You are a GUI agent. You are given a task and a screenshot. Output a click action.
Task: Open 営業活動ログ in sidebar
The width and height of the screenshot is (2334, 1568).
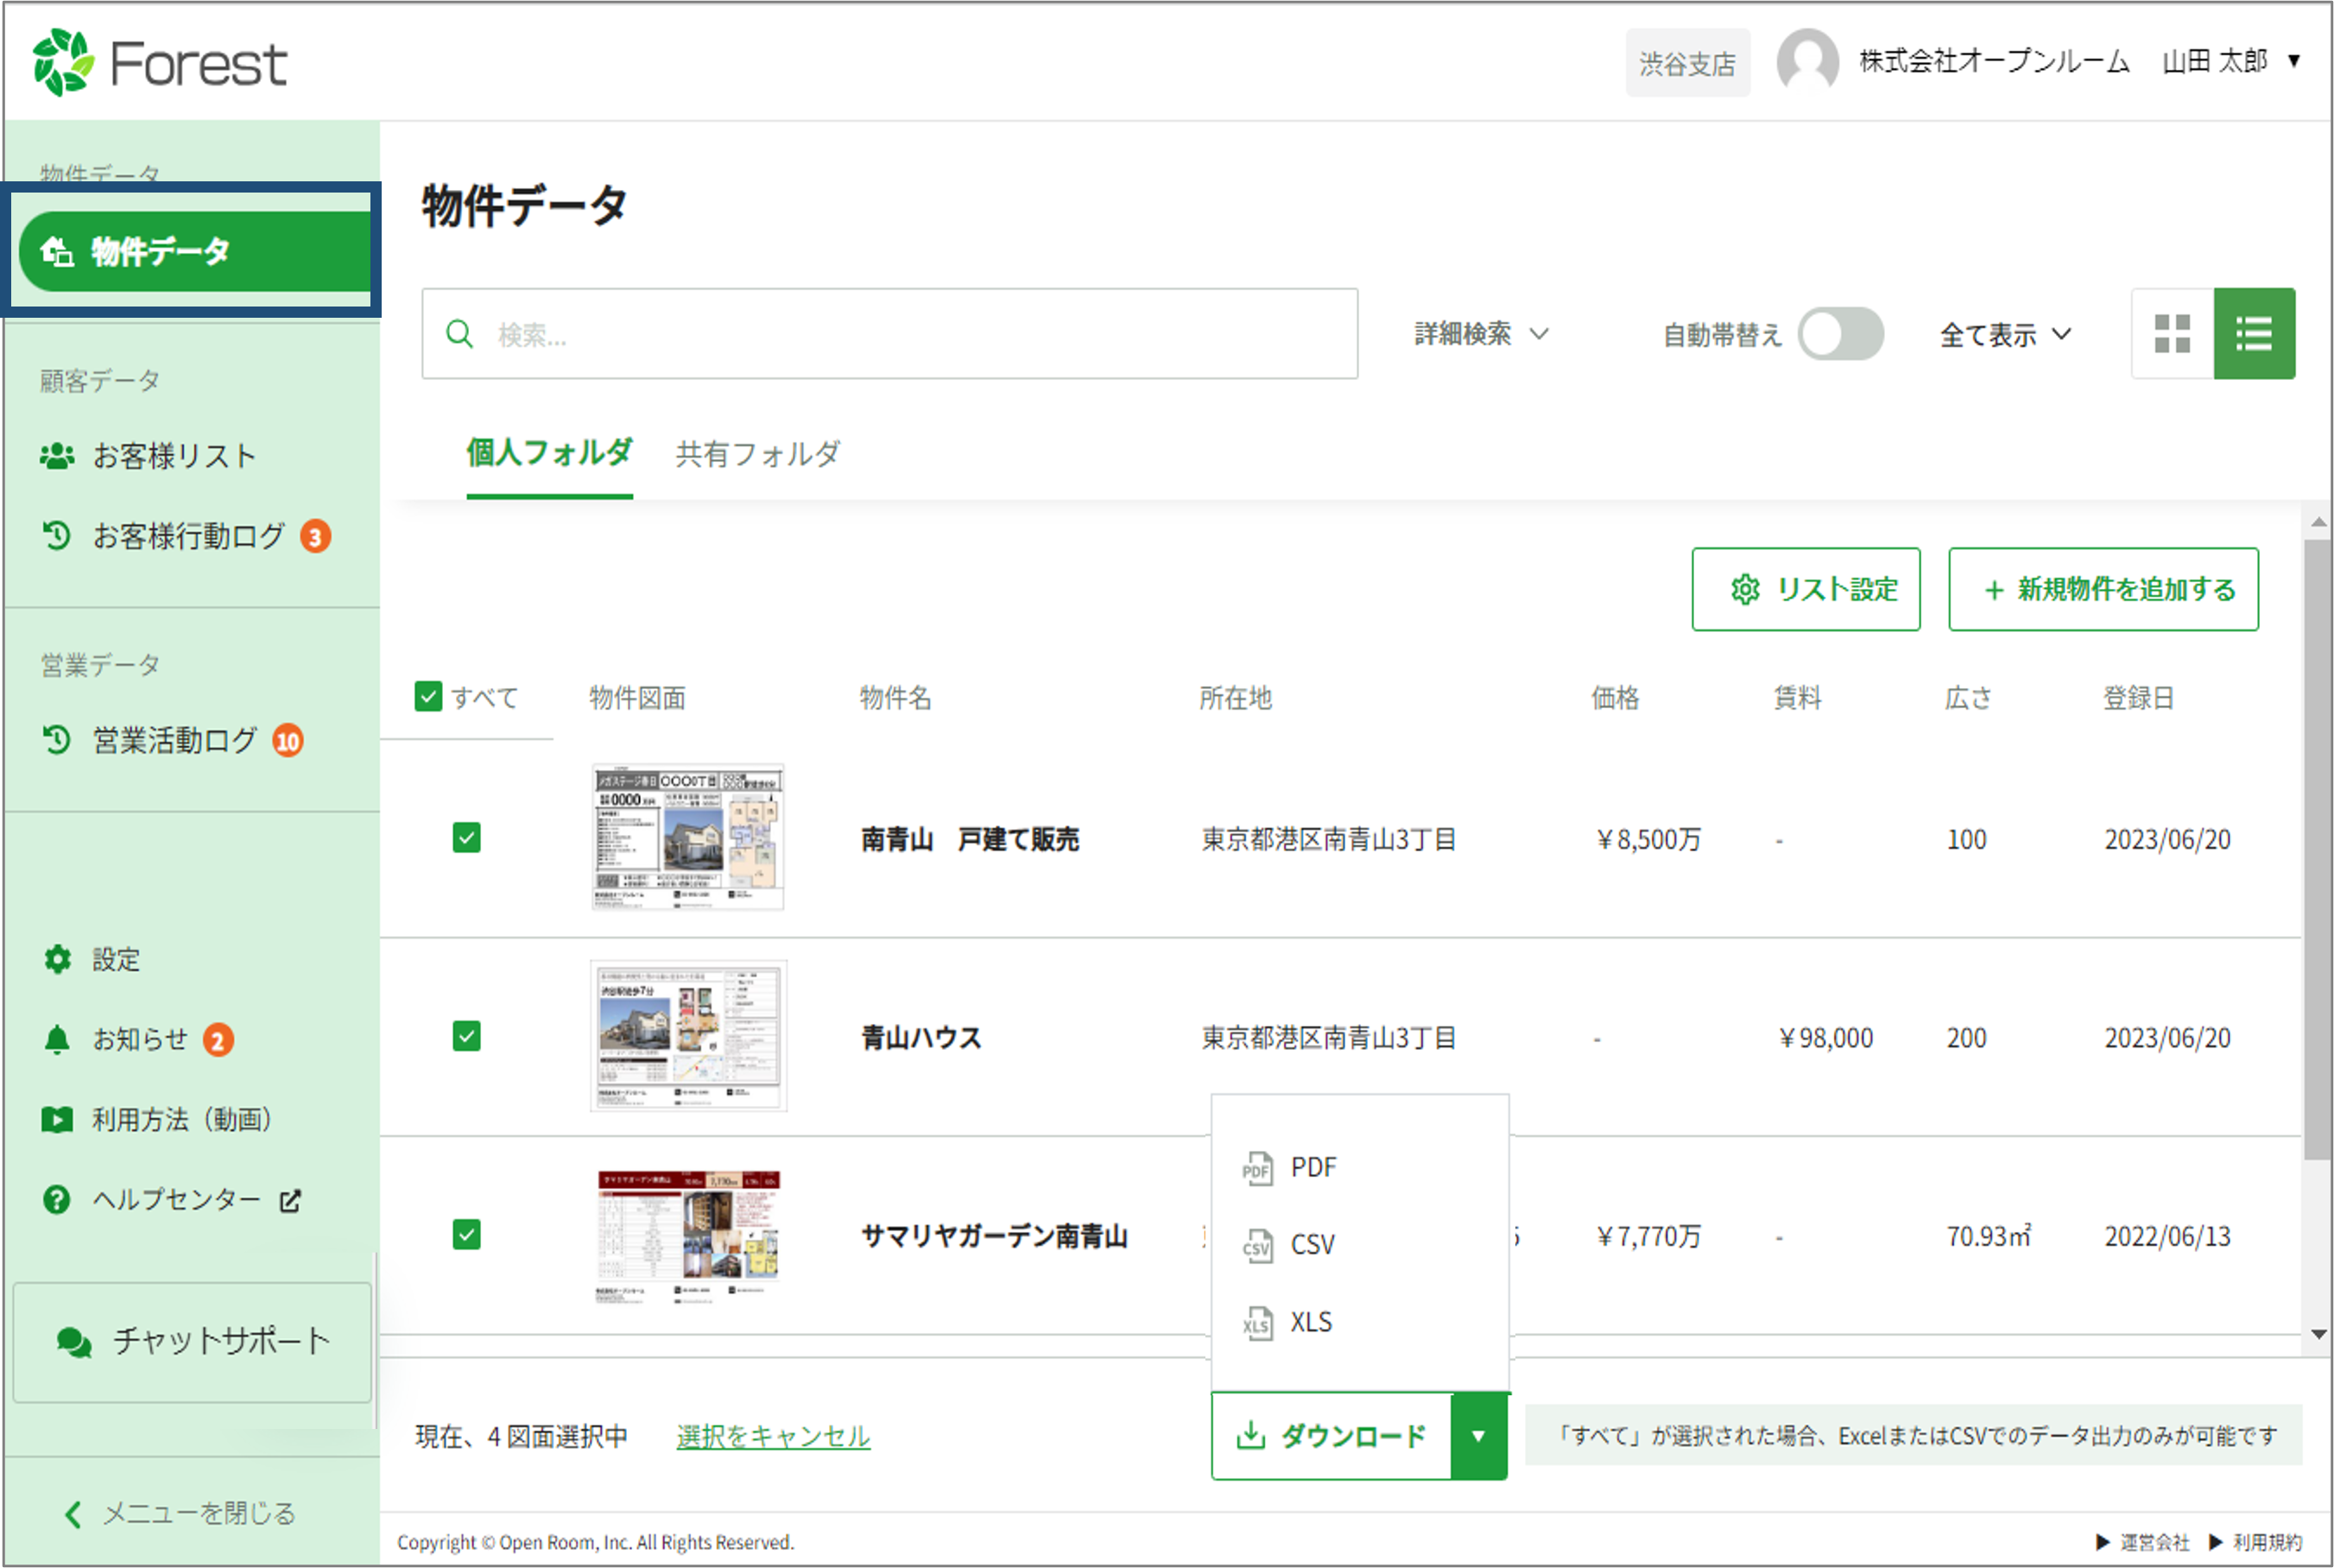[x=174, y=740]
